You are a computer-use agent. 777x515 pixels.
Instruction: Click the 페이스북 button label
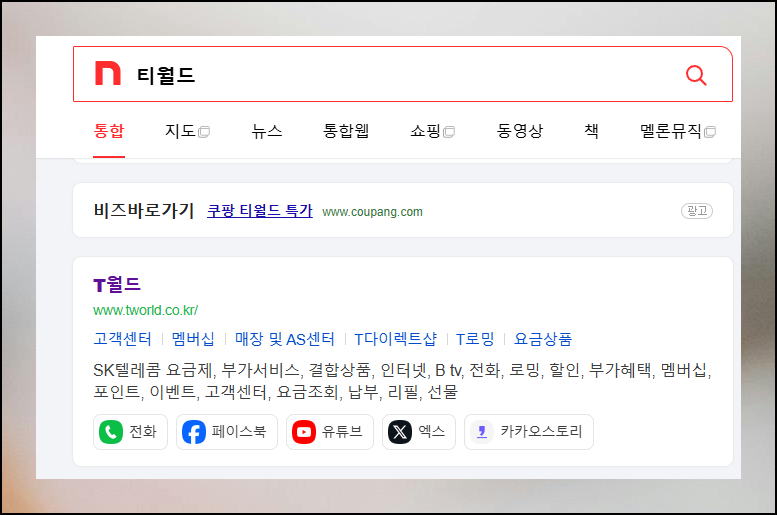239,431
